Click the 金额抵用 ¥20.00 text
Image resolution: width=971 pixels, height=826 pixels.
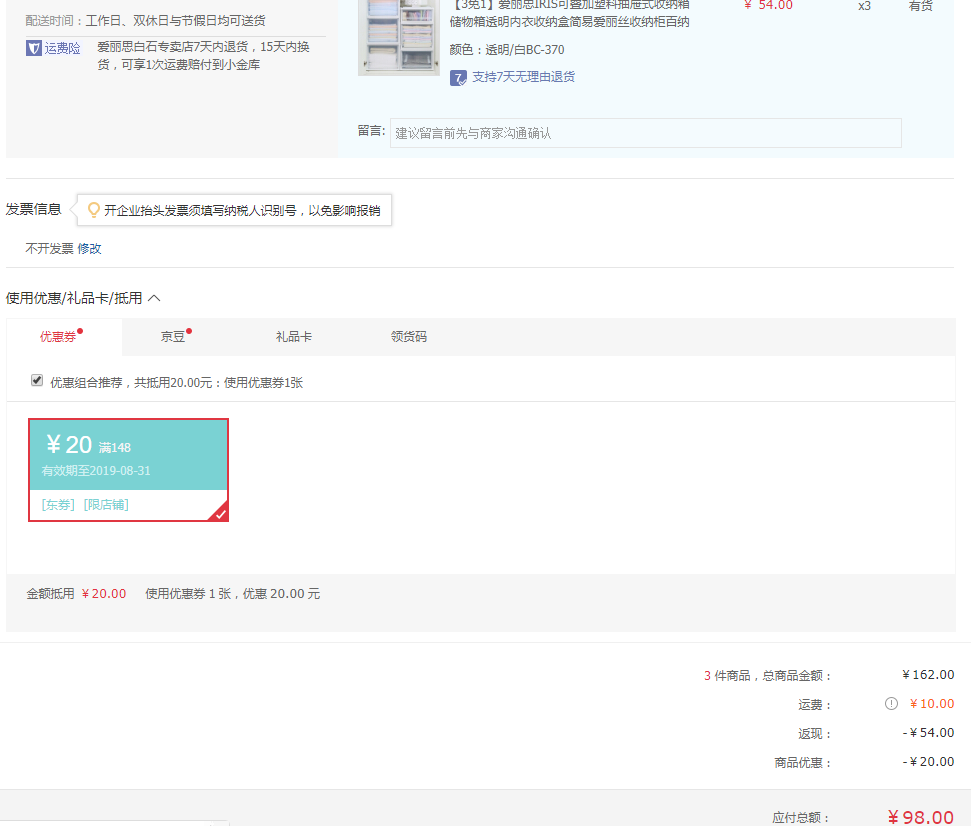[76, 594]
